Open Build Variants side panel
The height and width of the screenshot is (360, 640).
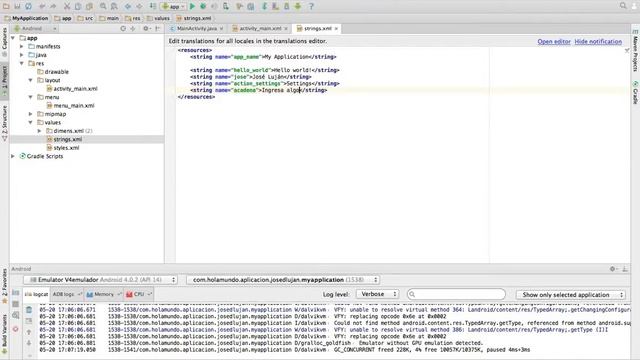point(4,334)
